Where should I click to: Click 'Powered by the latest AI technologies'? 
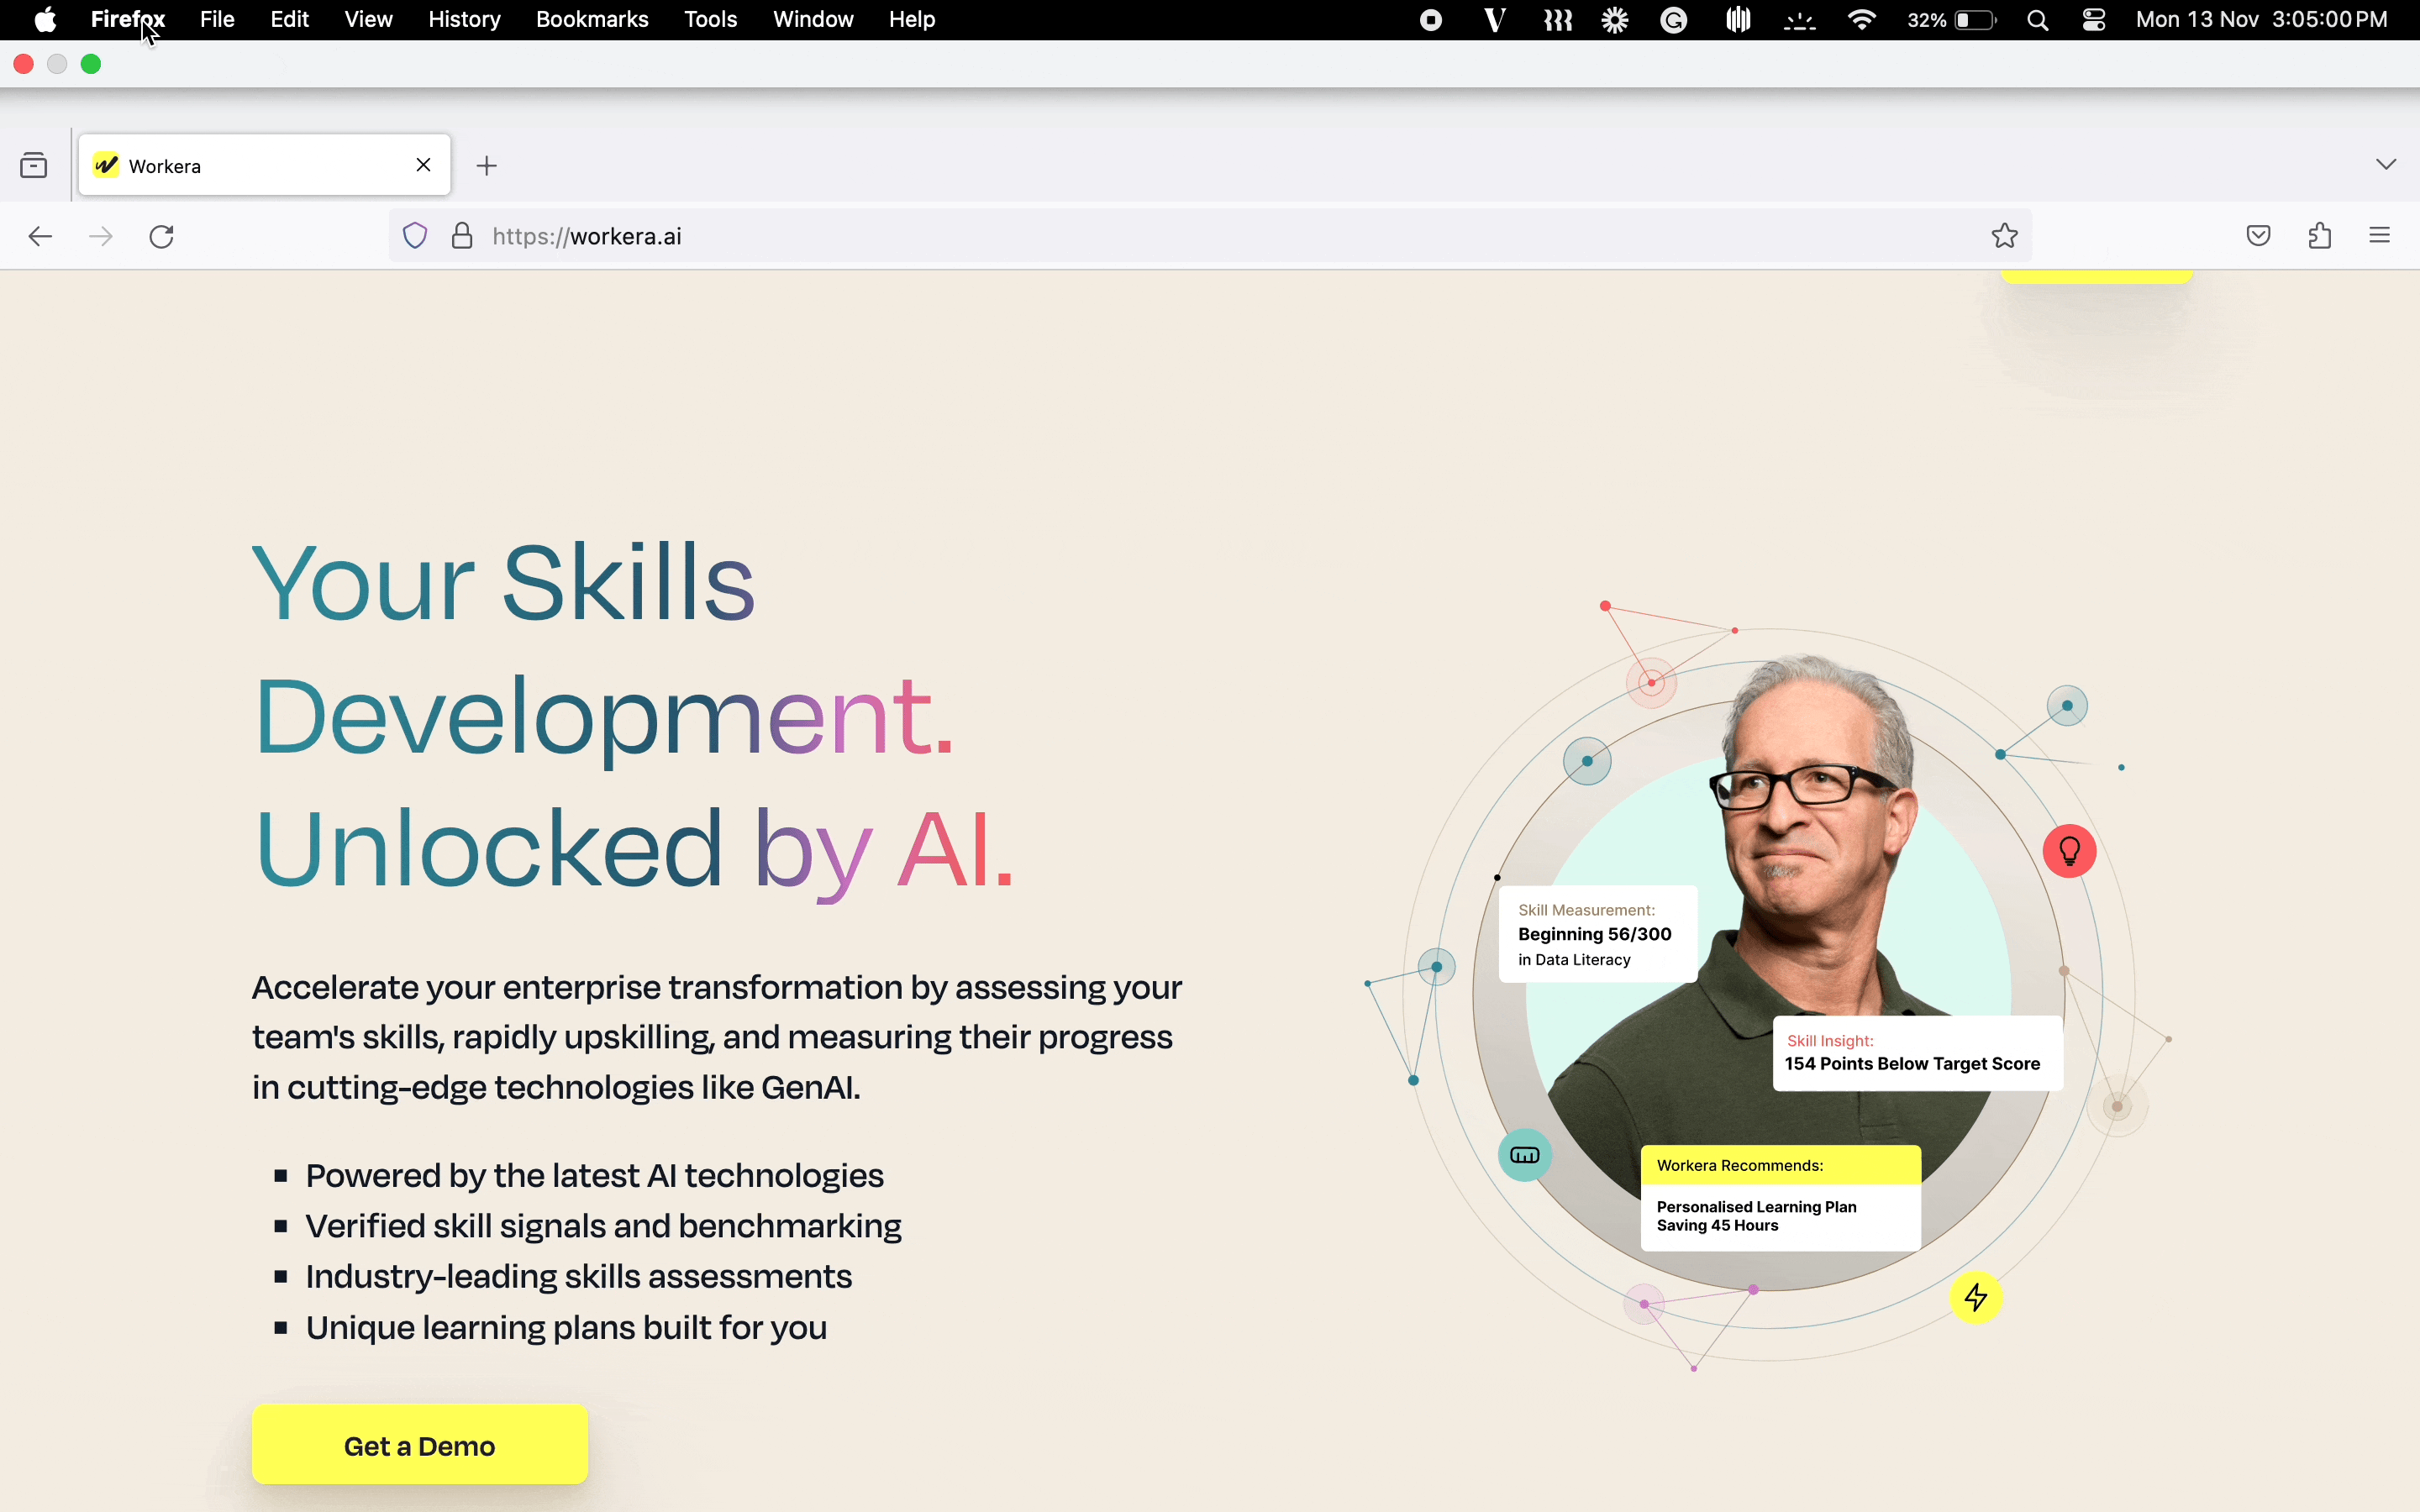pos(595,1175)
